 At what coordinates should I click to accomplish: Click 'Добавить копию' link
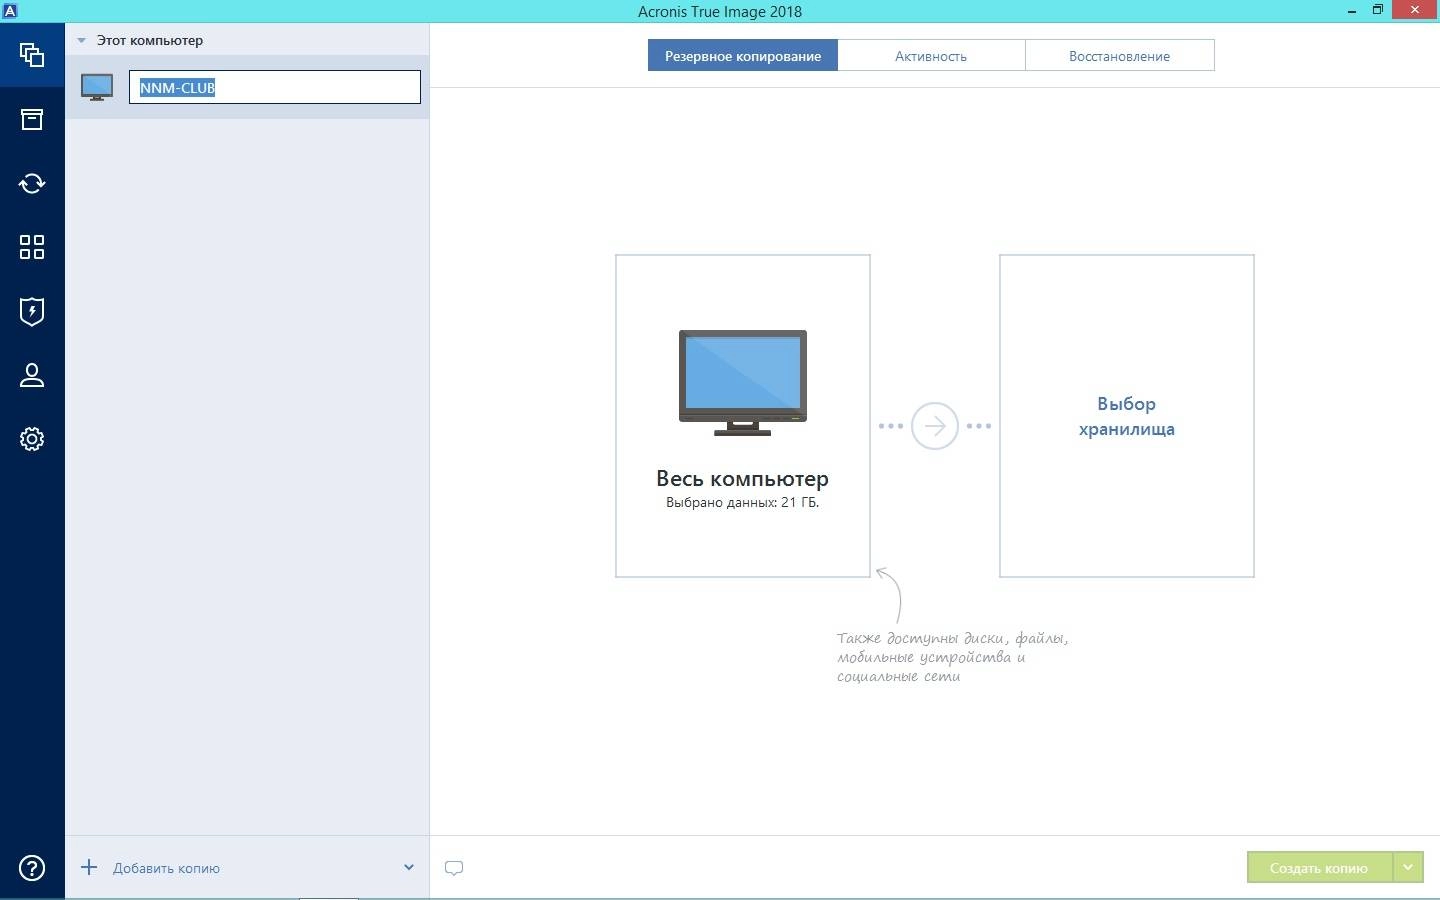[x=166, y=868]
